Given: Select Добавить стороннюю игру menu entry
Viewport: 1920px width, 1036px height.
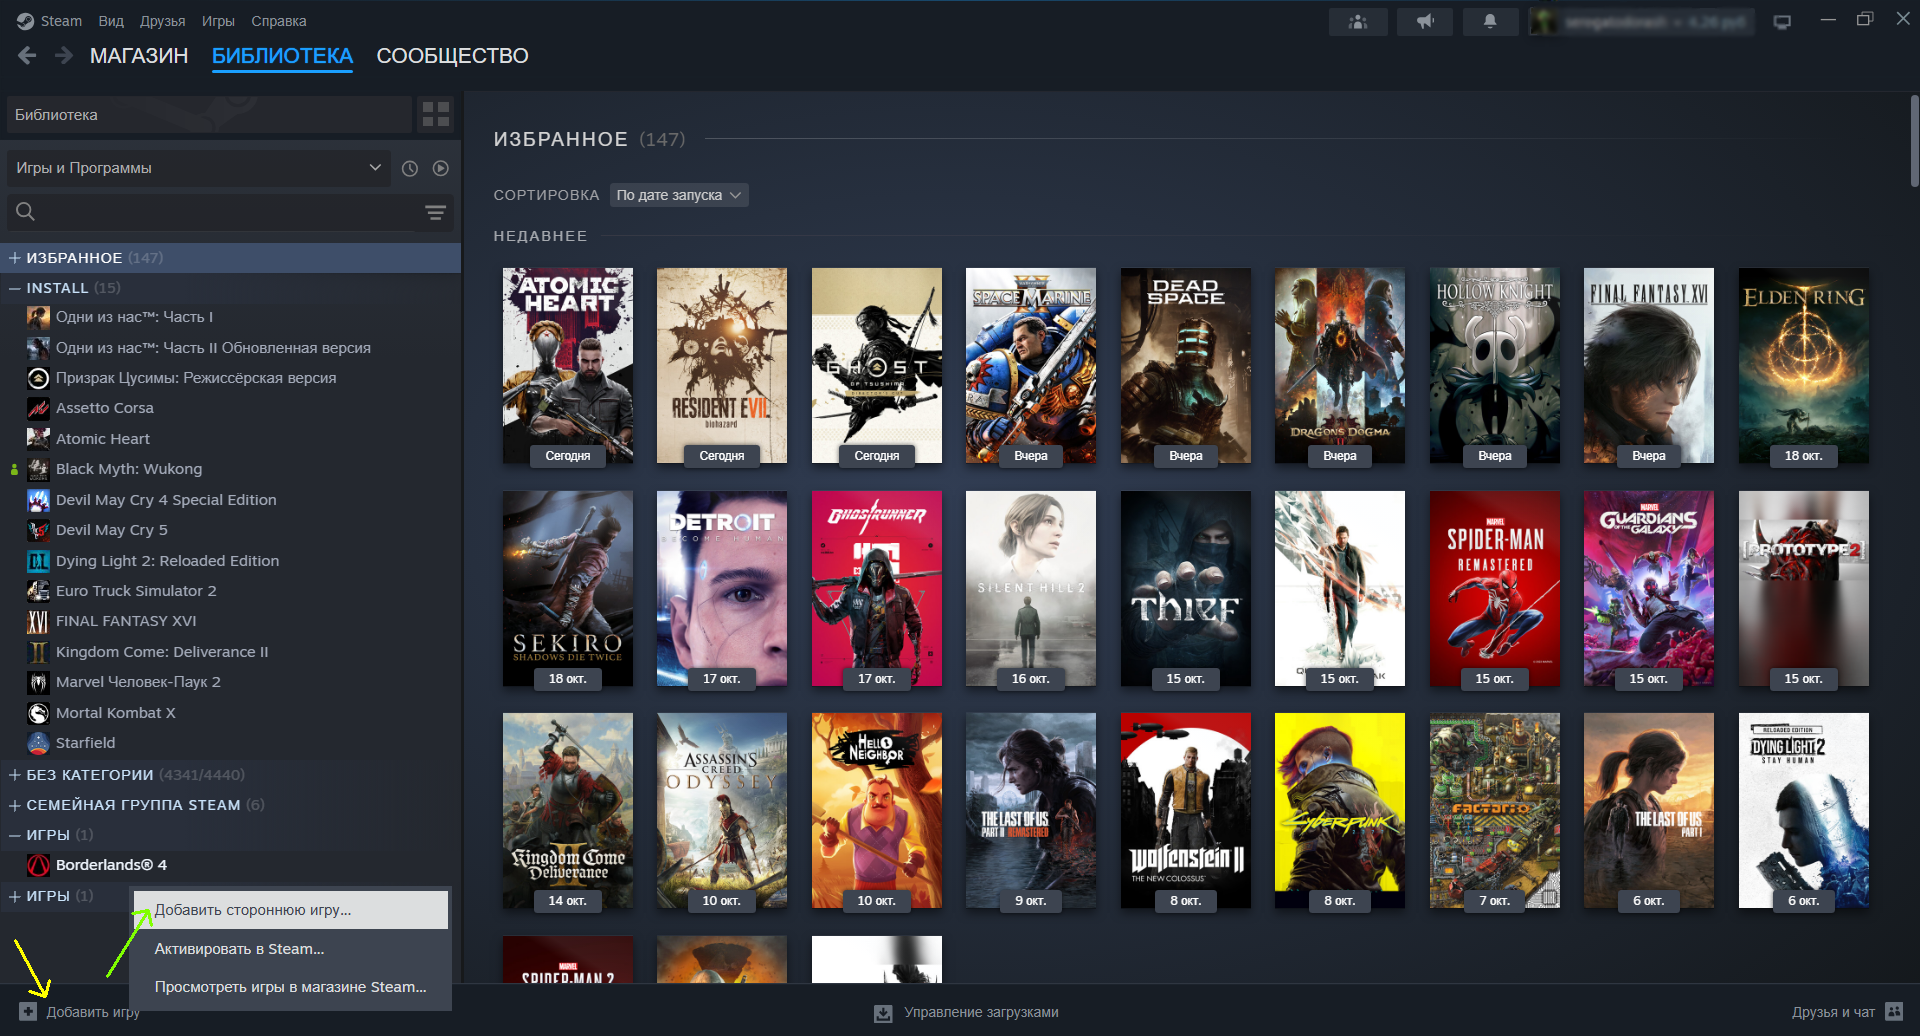Looking at the screenshot, I should point(253,910).
